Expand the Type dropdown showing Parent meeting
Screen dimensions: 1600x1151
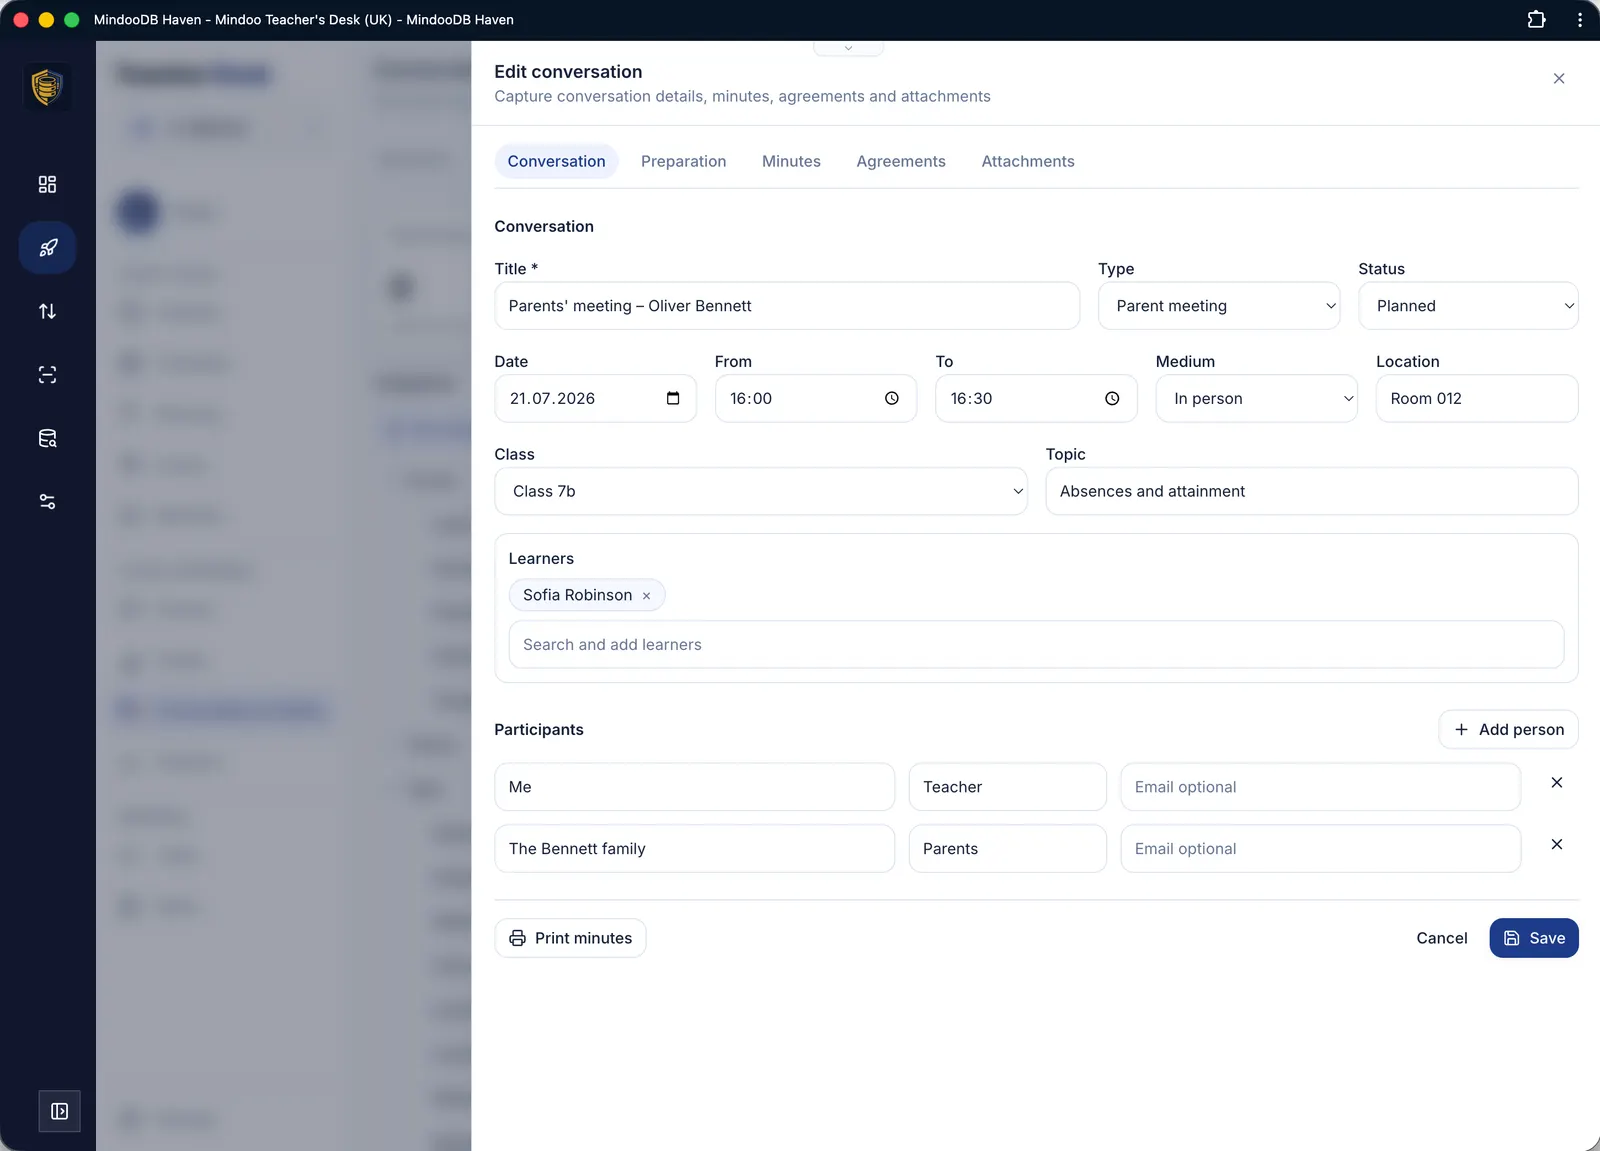1219,306
